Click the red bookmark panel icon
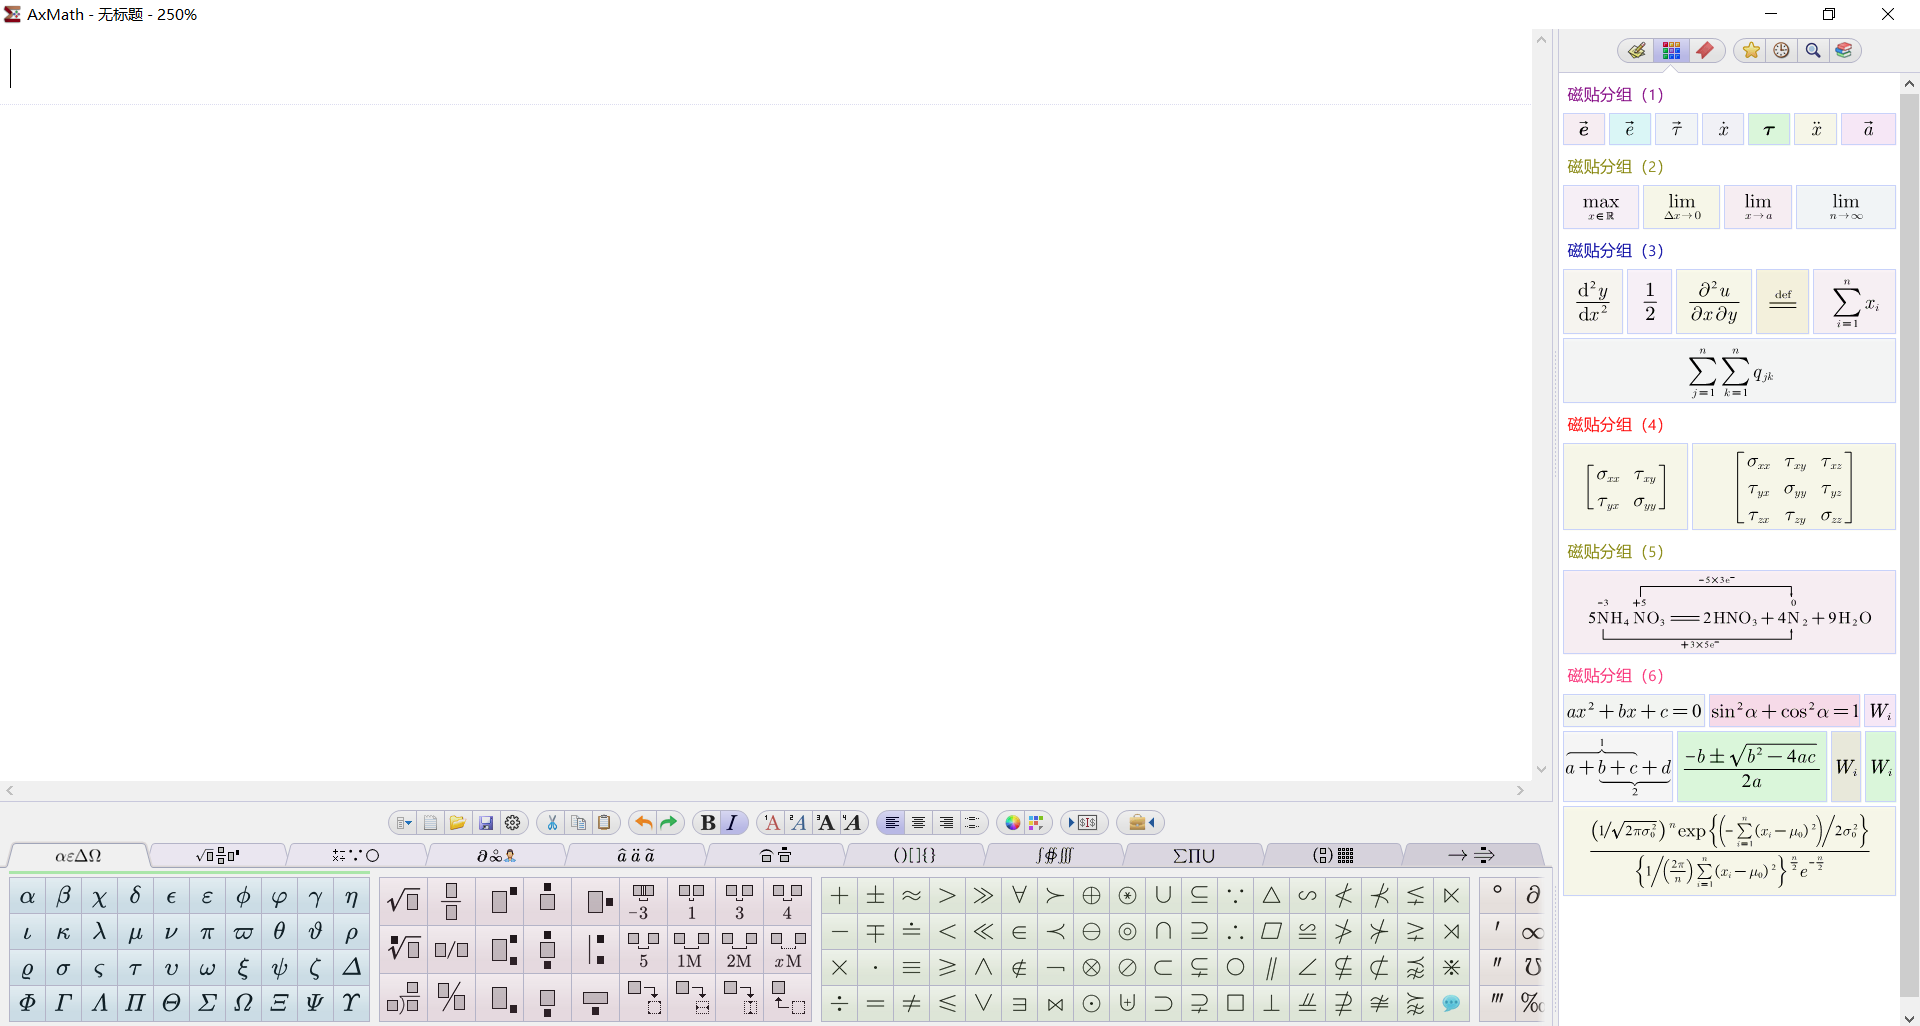The height and width of the screenshot is (1026, 1920). point(1705,50)
